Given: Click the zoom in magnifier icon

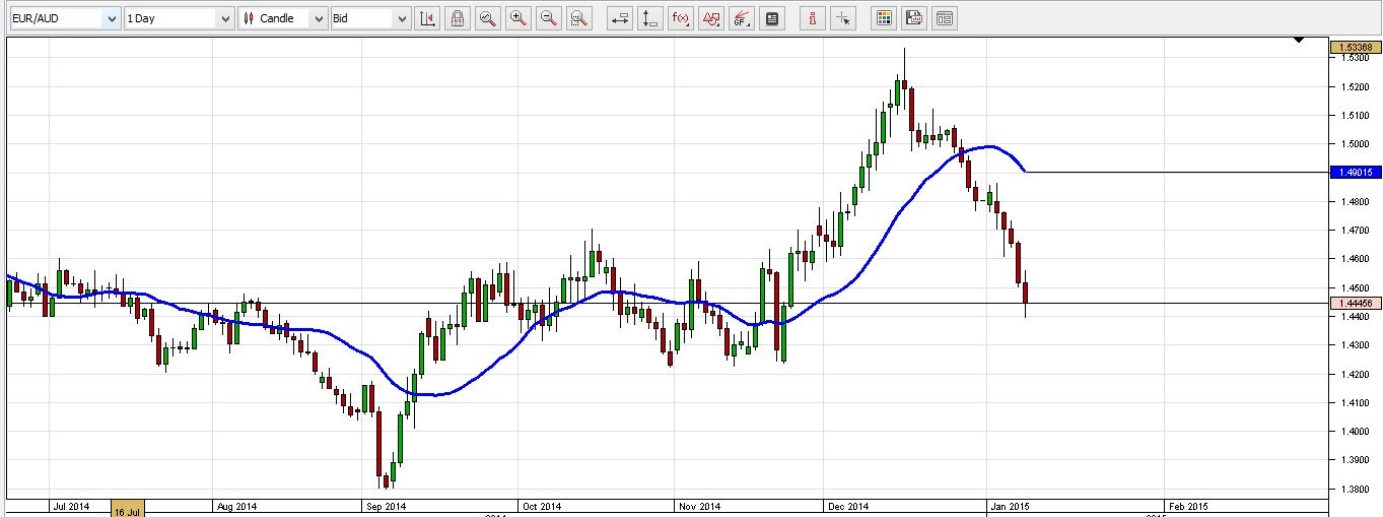Looking at the screenshot, I should (518, 18).
